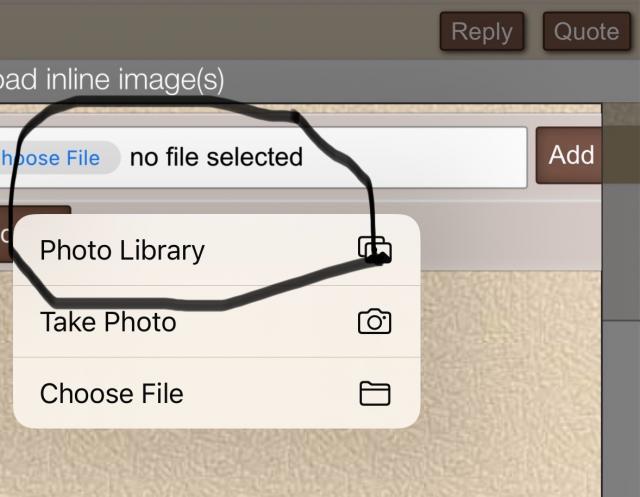The height and width of the screenshot is (497, 640).
Task: Choose the Take Photo menu option
Action: (108, 322)
